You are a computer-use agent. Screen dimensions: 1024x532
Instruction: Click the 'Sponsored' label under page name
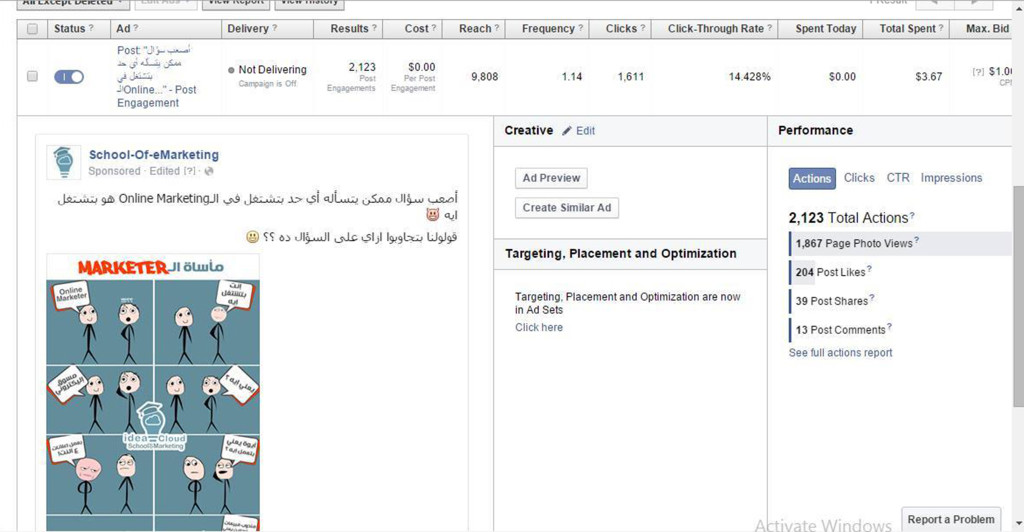click(114, 171)
